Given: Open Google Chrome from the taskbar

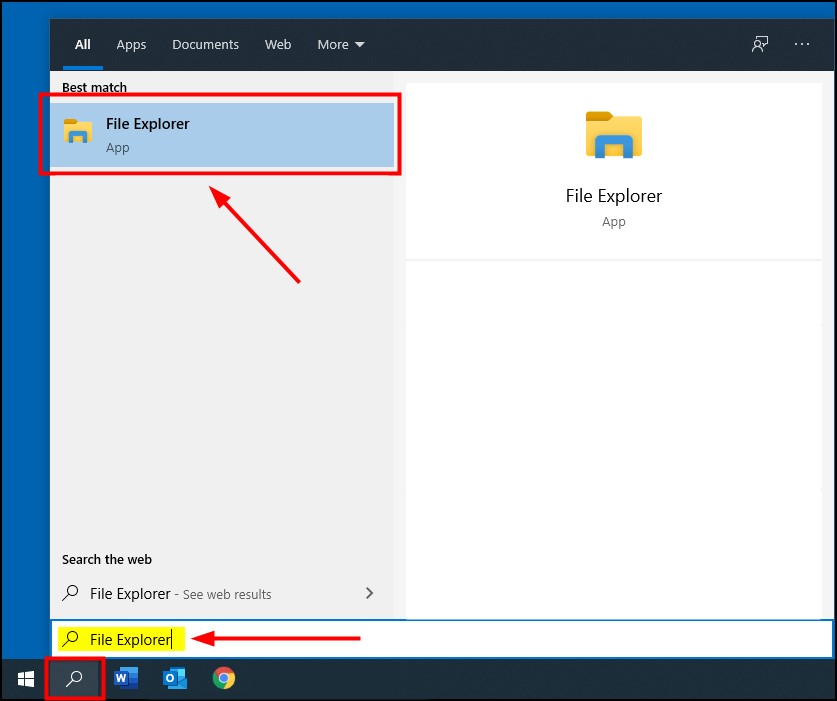Looking at the screenshot, I should tap(223, 678).
